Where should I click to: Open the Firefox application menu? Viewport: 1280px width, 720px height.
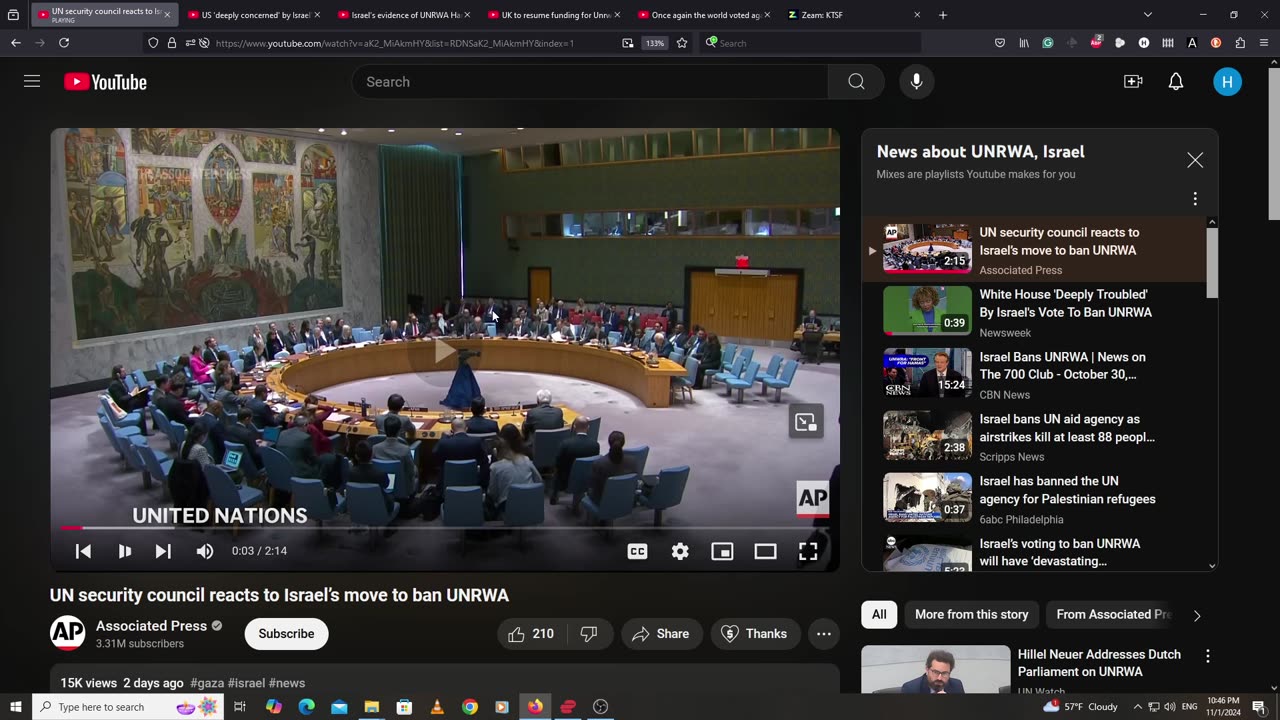click(1264, 43)
